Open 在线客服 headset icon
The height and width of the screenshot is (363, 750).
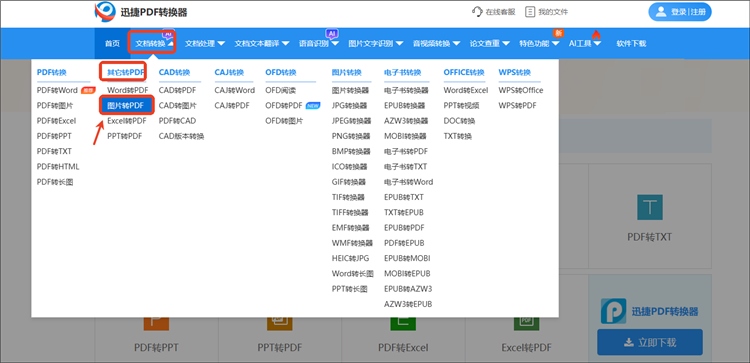tap(477, 12)
